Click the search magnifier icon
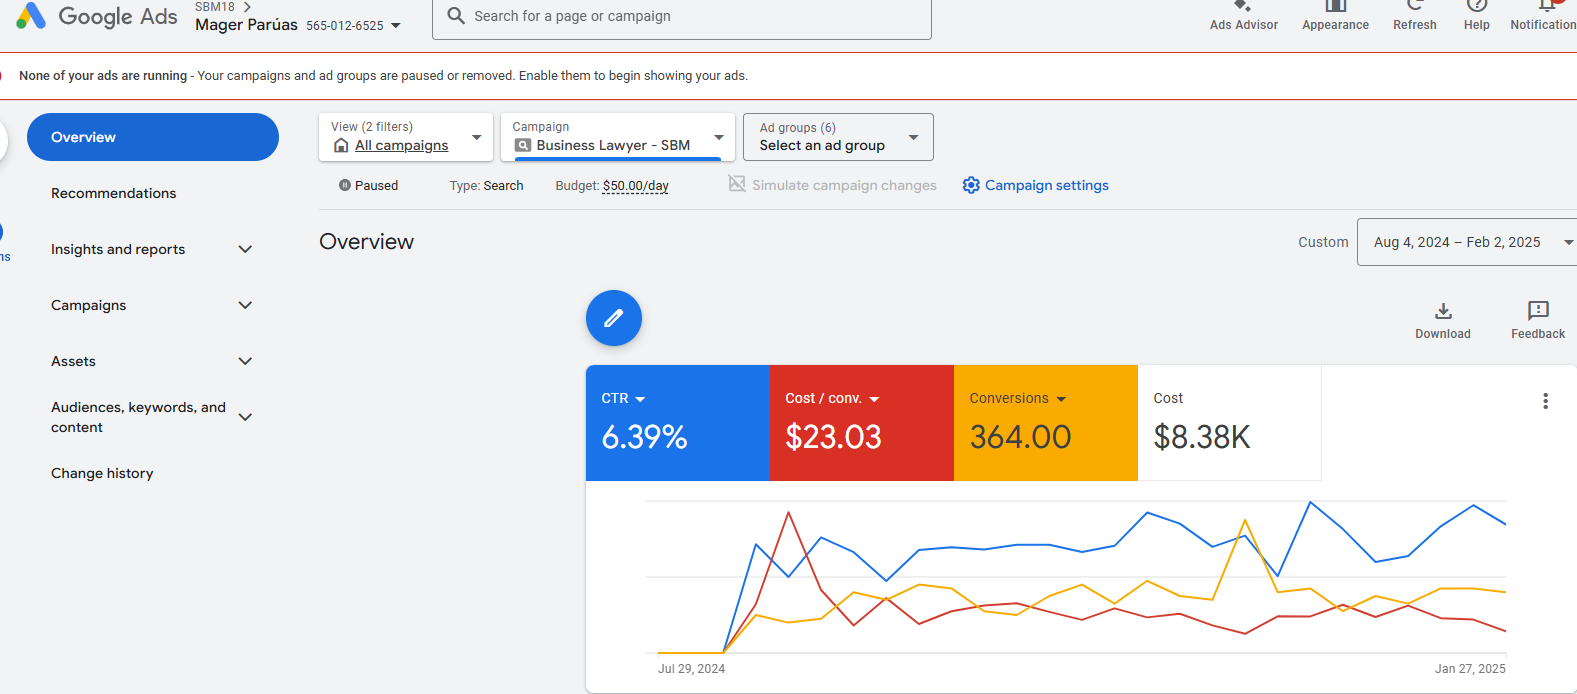The width and height of the screenshot is (1577, 694). [456, 16]
